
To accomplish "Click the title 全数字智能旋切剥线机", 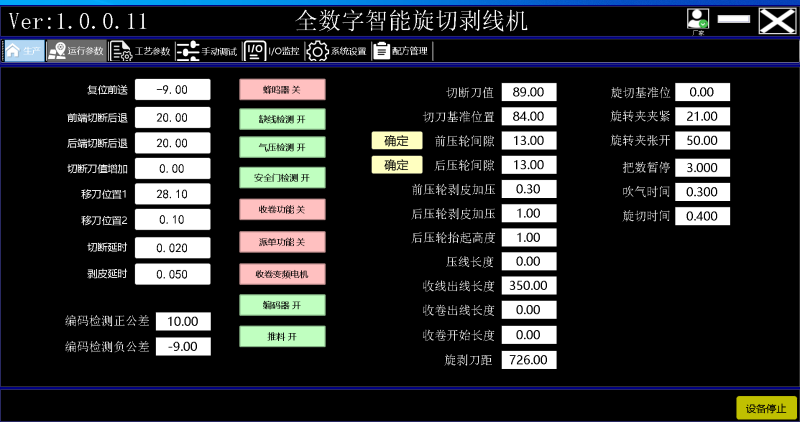I will [411, 21].
